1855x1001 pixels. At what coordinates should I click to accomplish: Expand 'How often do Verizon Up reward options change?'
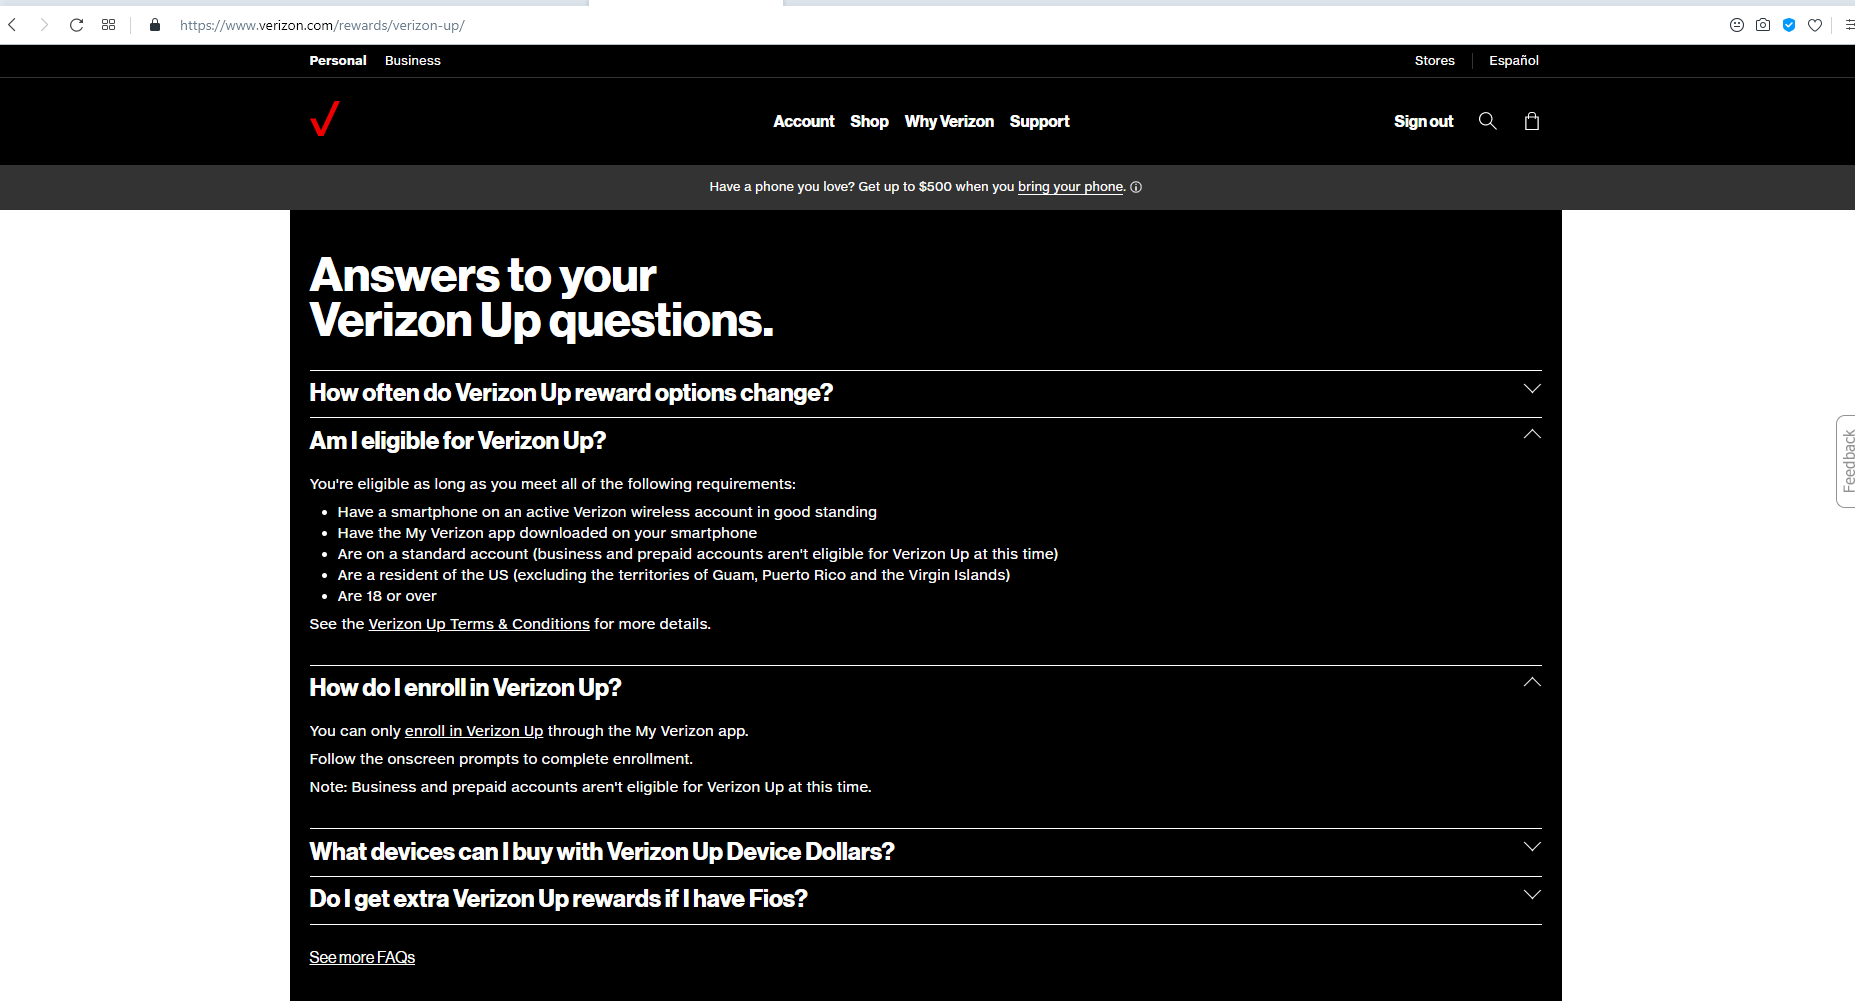(1531, 389)
